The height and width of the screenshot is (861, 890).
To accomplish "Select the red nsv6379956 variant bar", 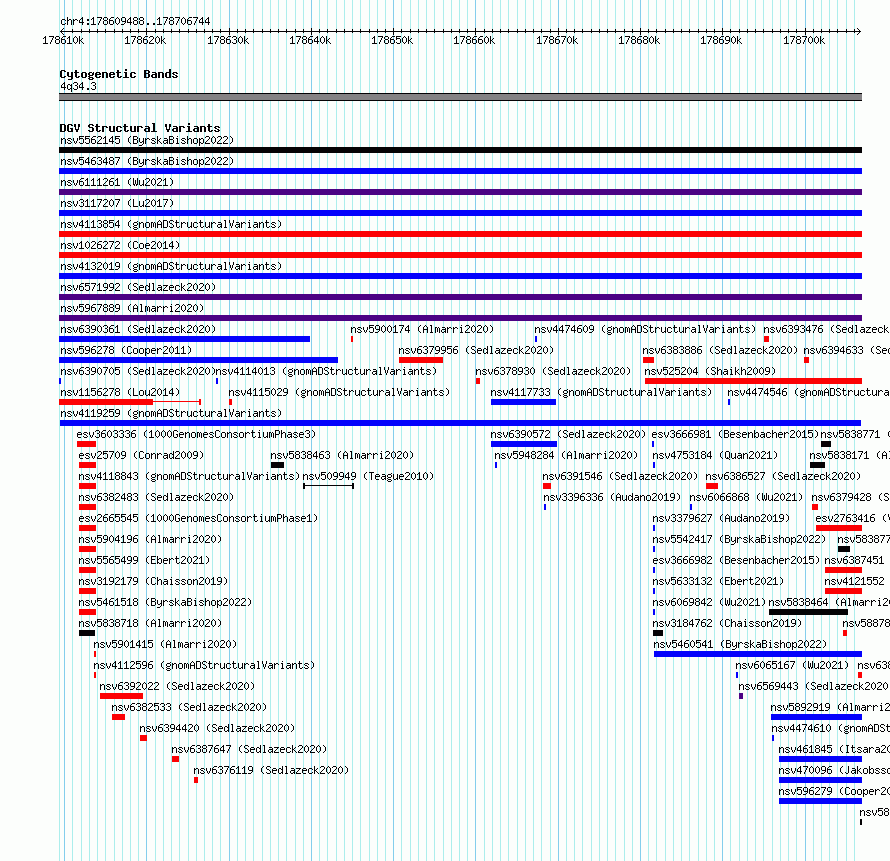I will click(421, 360).
